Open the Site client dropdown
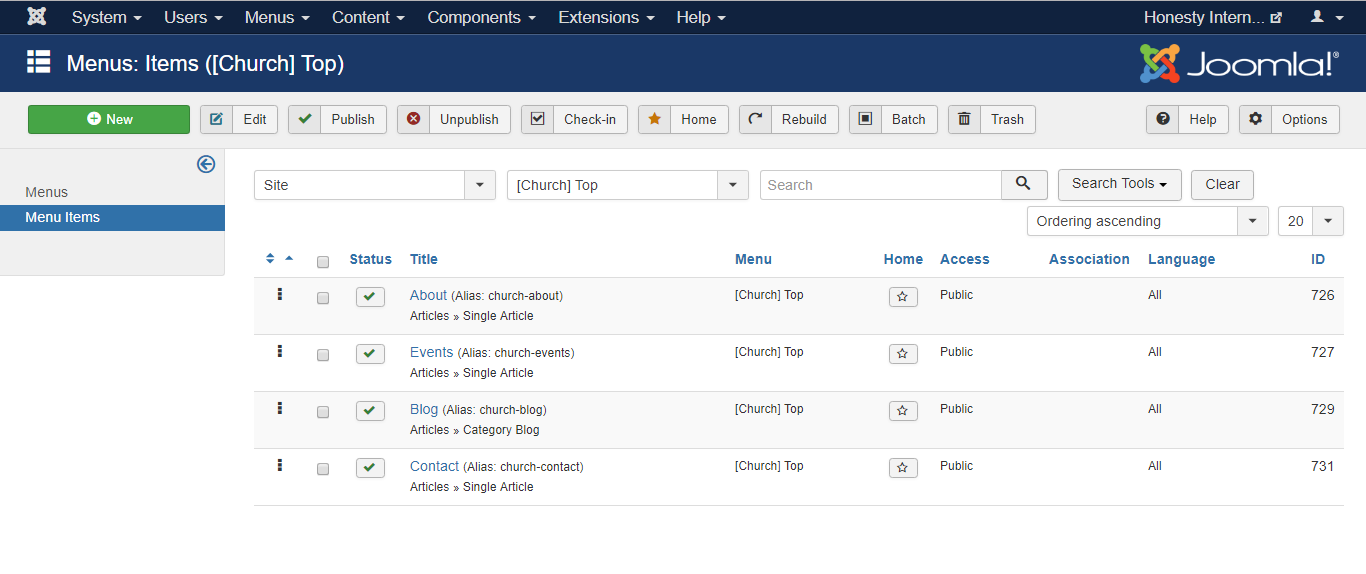1366x574 pixels. click(374, 185)
